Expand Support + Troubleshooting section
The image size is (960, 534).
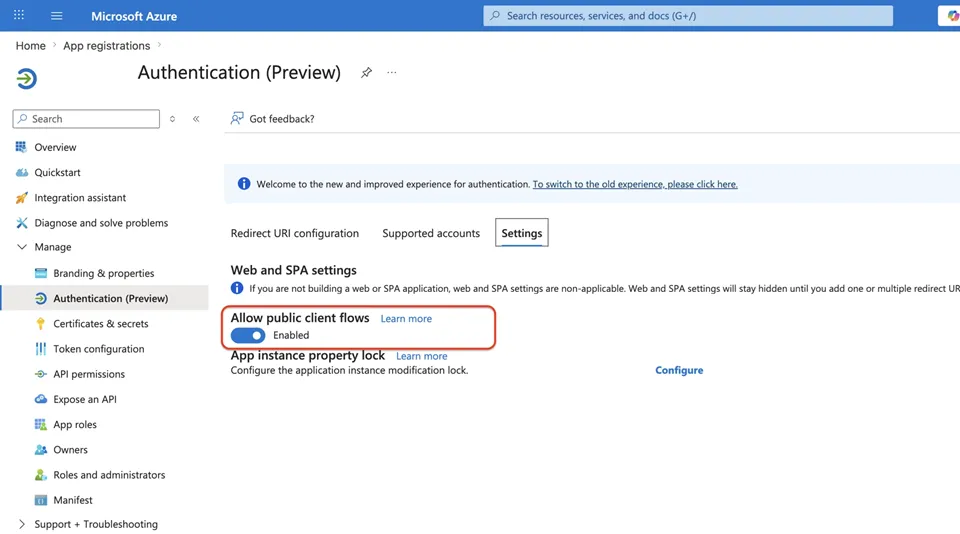point(22,524)
